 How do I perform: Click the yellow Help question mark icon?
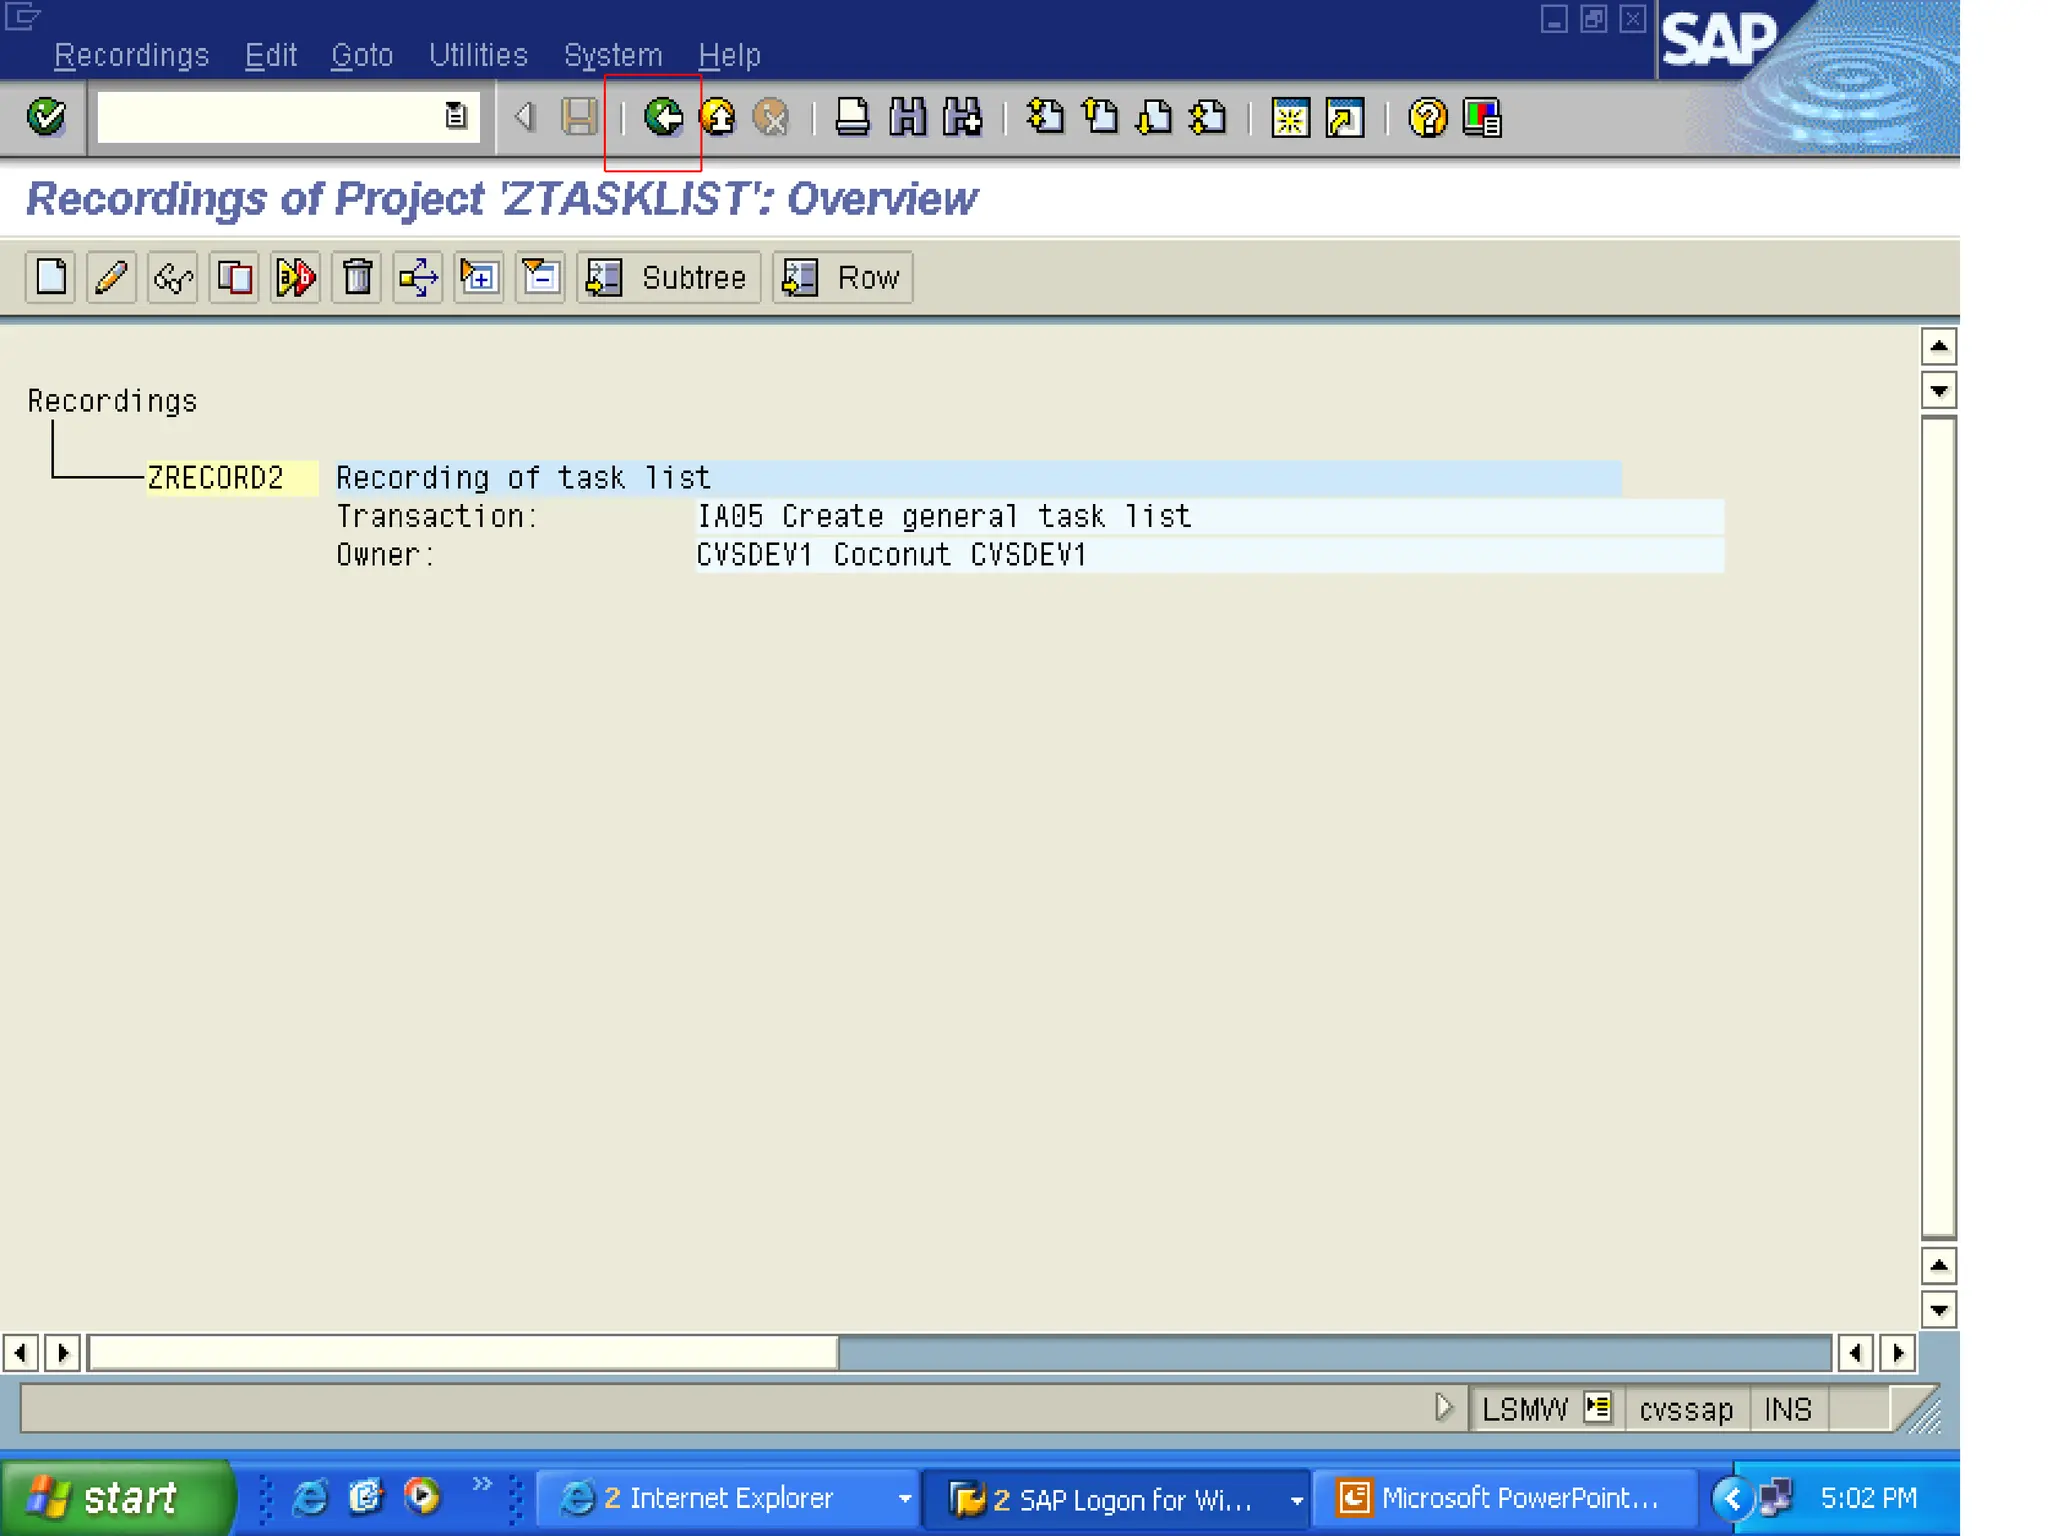coord(1426,118)
